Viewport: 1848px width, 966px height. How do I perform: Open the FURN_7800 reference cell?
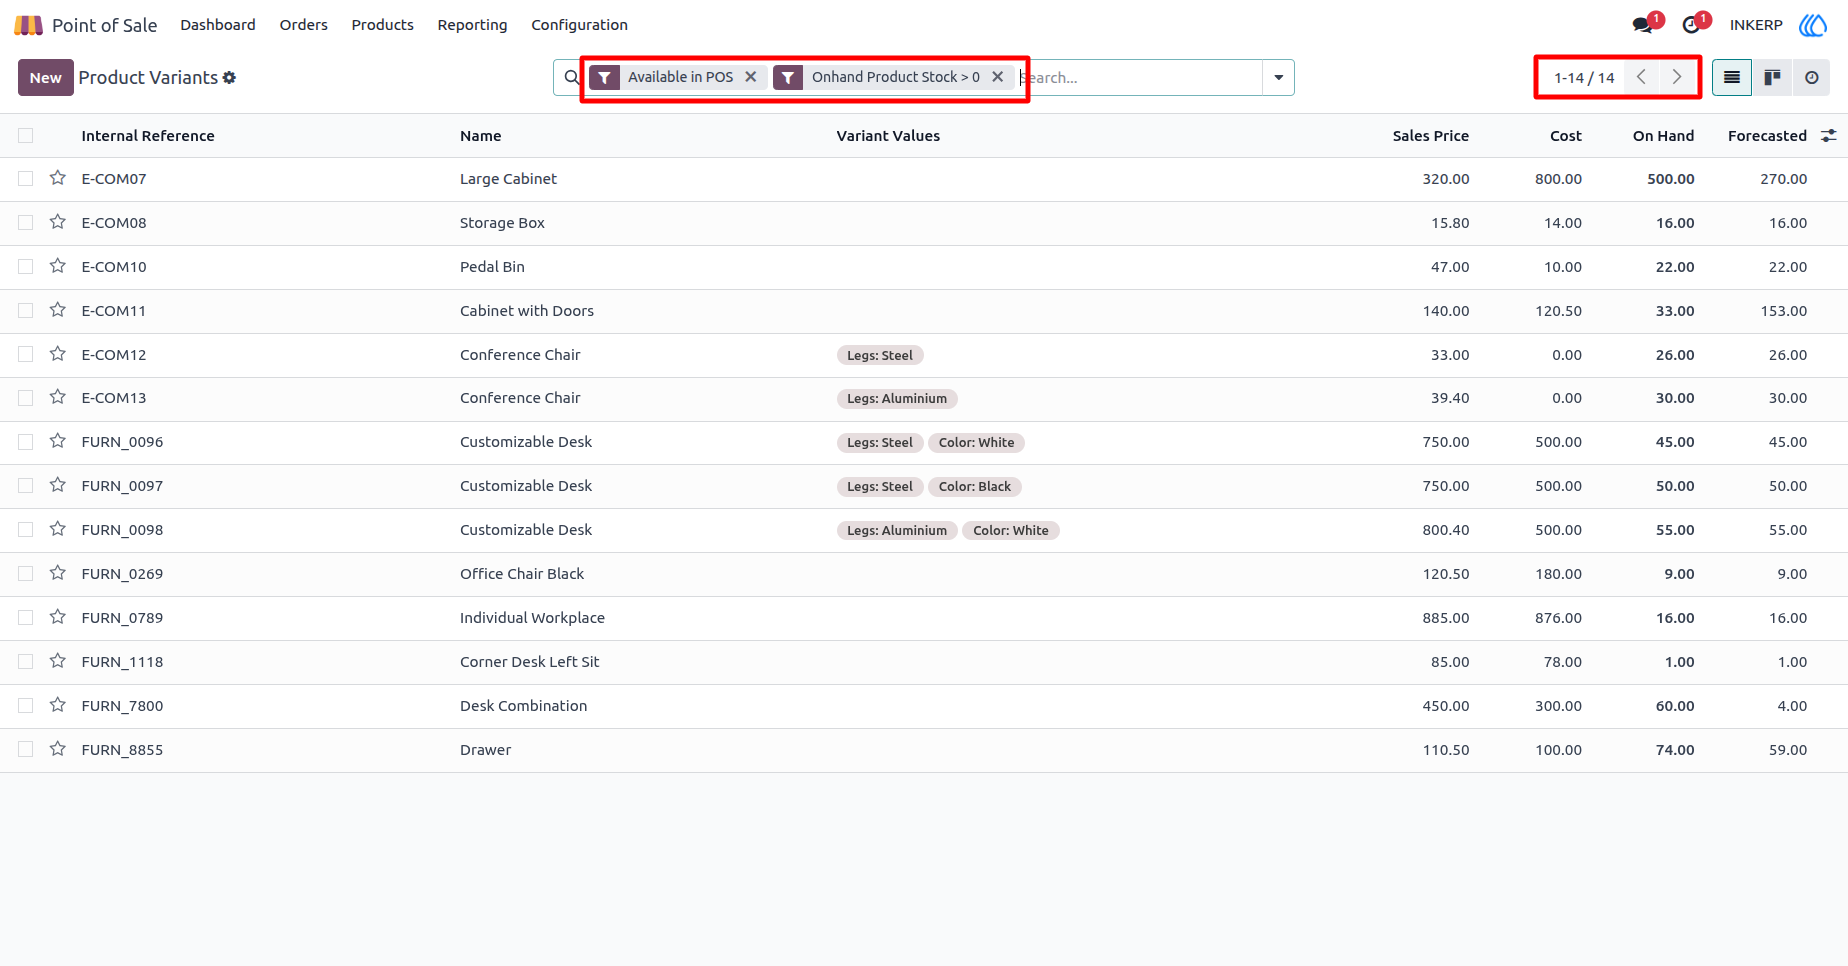click(x=122, y=706)
